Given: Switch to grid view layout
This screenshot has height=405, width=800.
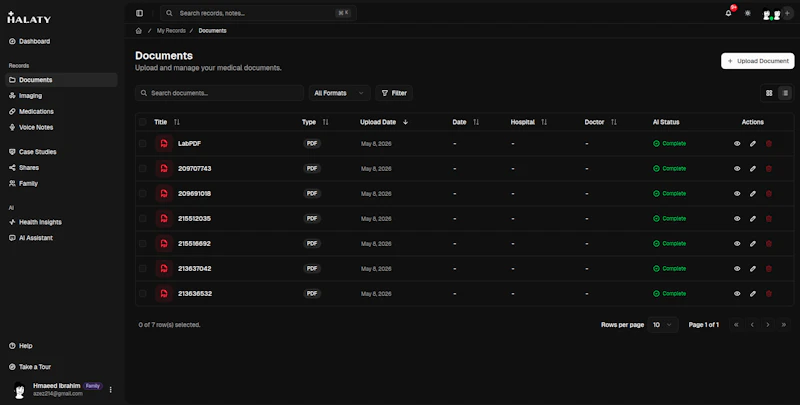Looking at the screenshot, I should click(769, 93).
